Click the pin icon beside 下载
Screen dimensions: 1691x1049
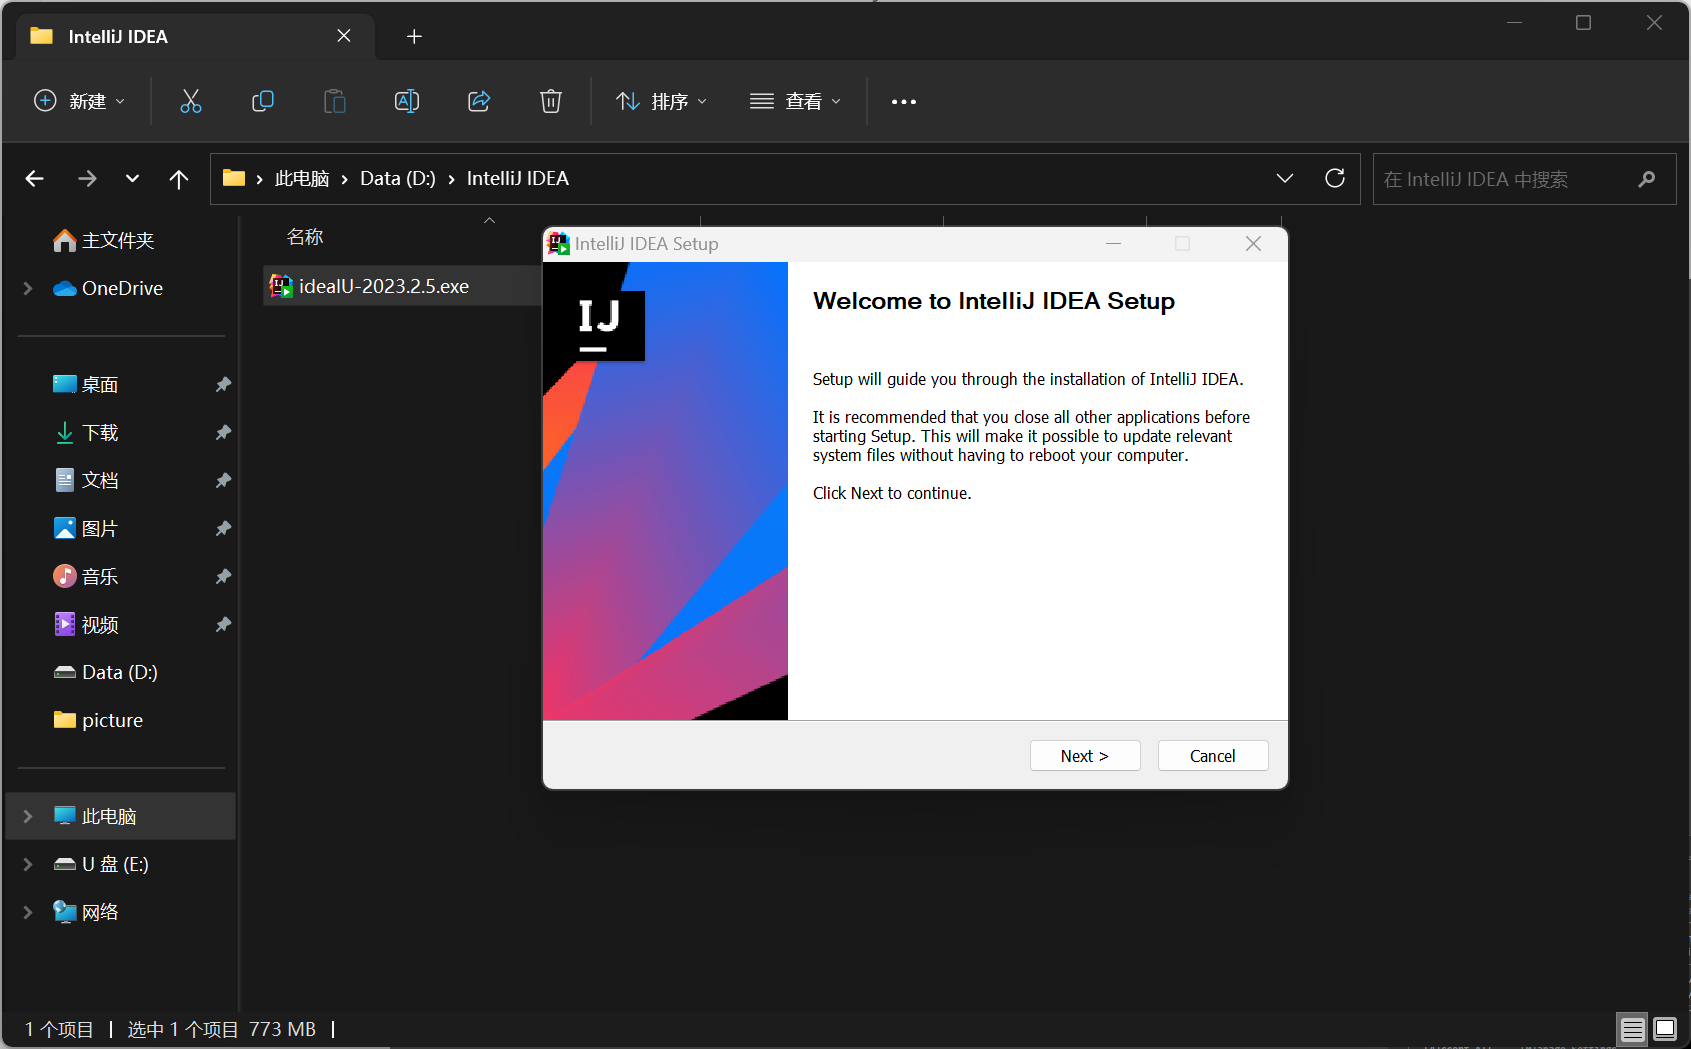coord(223,432)
